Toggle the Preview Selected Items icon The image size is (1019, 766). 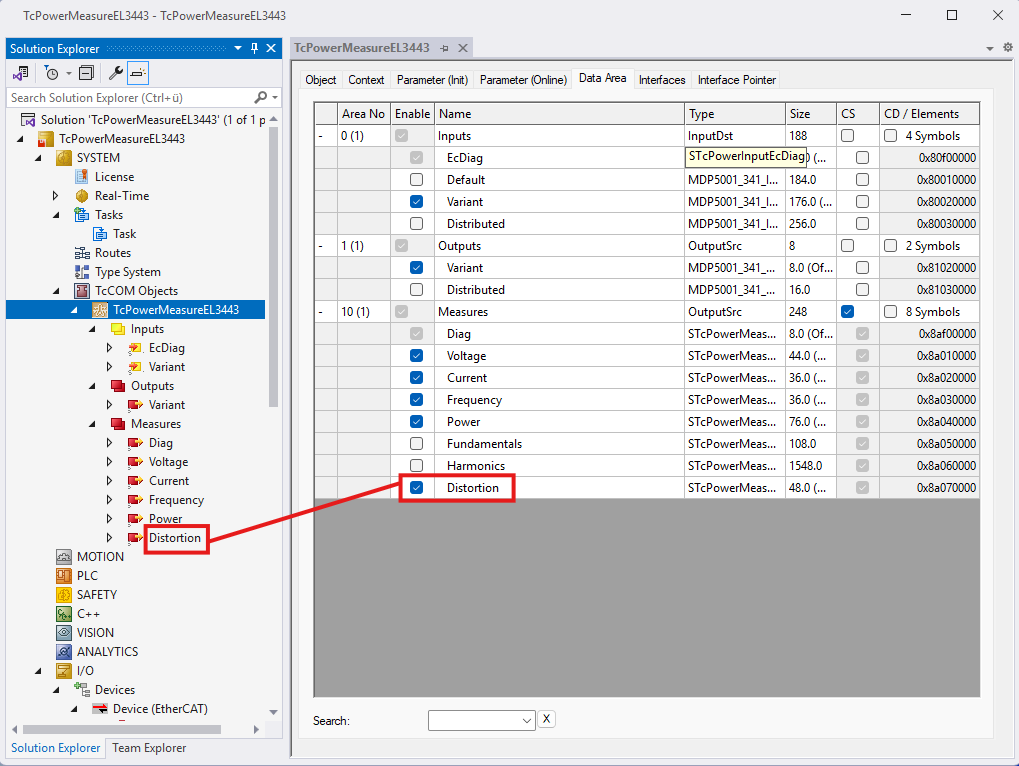tap(138, 73)
